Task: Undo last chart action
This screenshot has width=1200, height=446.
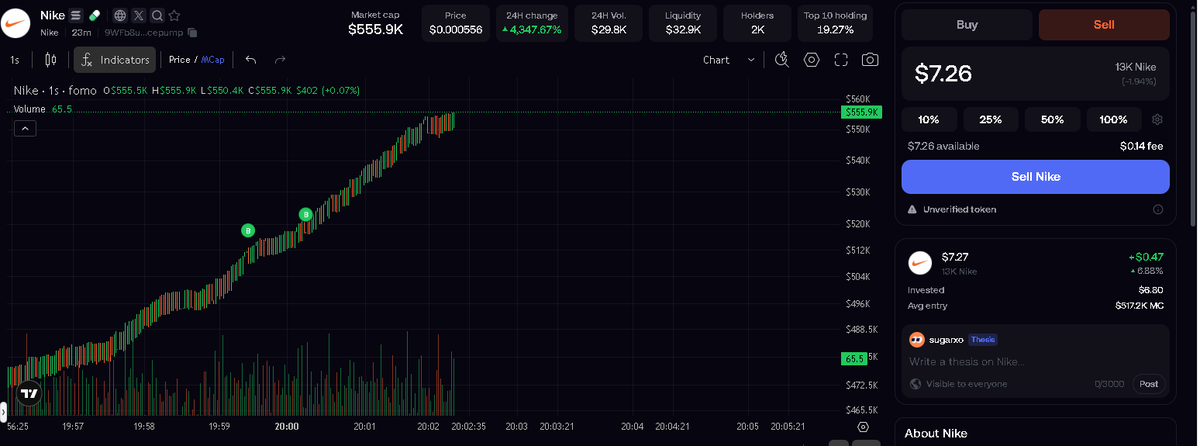Action: tap(250, 60)
